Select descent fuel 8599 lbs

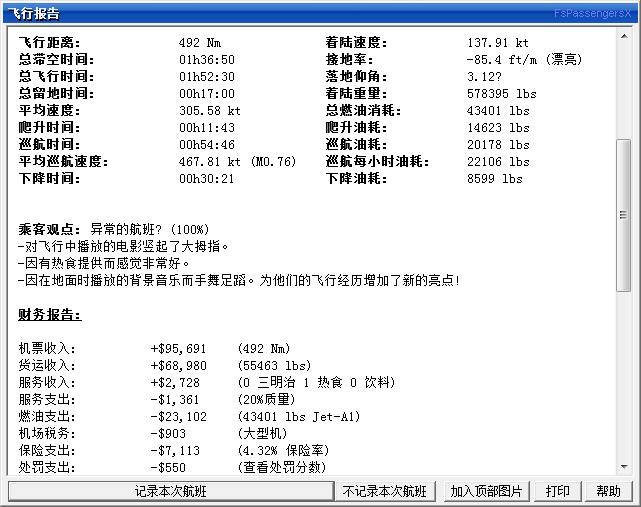pyautogui.click(x=495, y=179)
